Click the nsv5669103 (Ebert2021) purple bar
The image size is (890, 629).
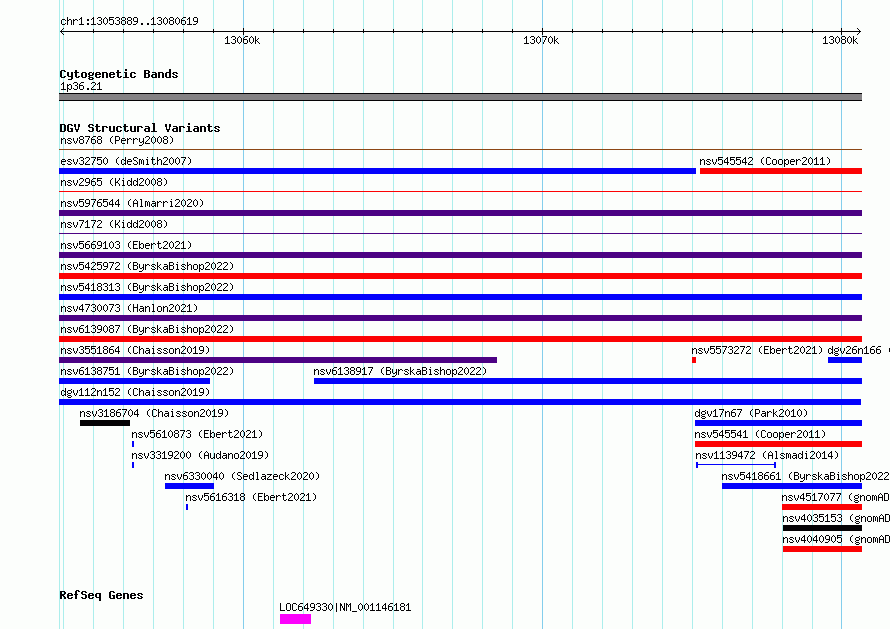(x=460, y=255)
